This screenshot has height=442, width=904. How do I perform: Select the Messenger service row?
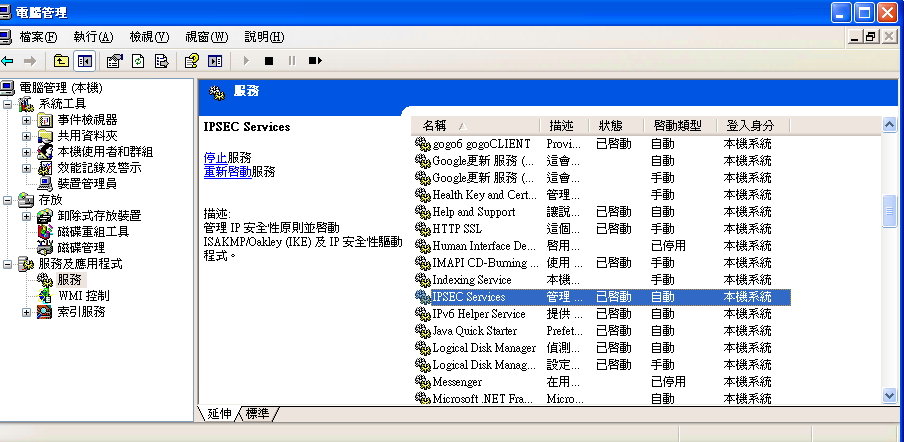tap(601, 382)
